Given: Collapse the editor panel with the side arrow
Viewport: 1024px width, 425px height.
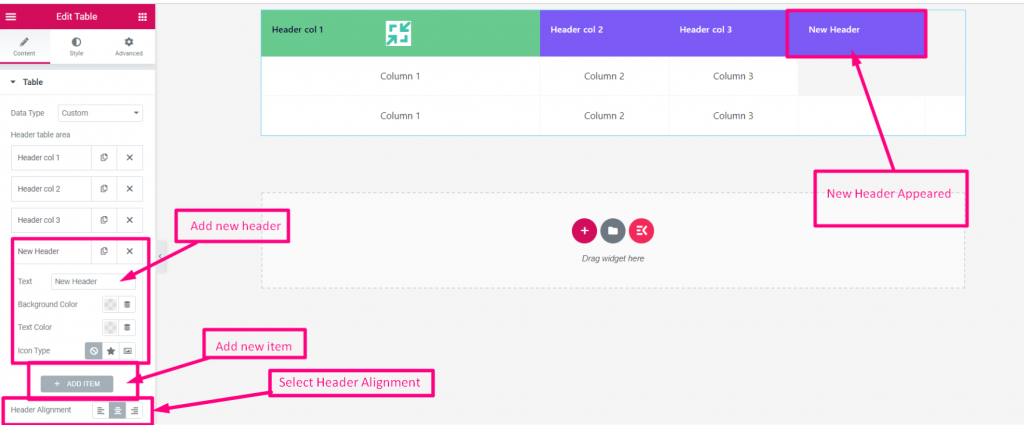Looking at the screenshot, I should pyautogui.click(x=161, y=256).
